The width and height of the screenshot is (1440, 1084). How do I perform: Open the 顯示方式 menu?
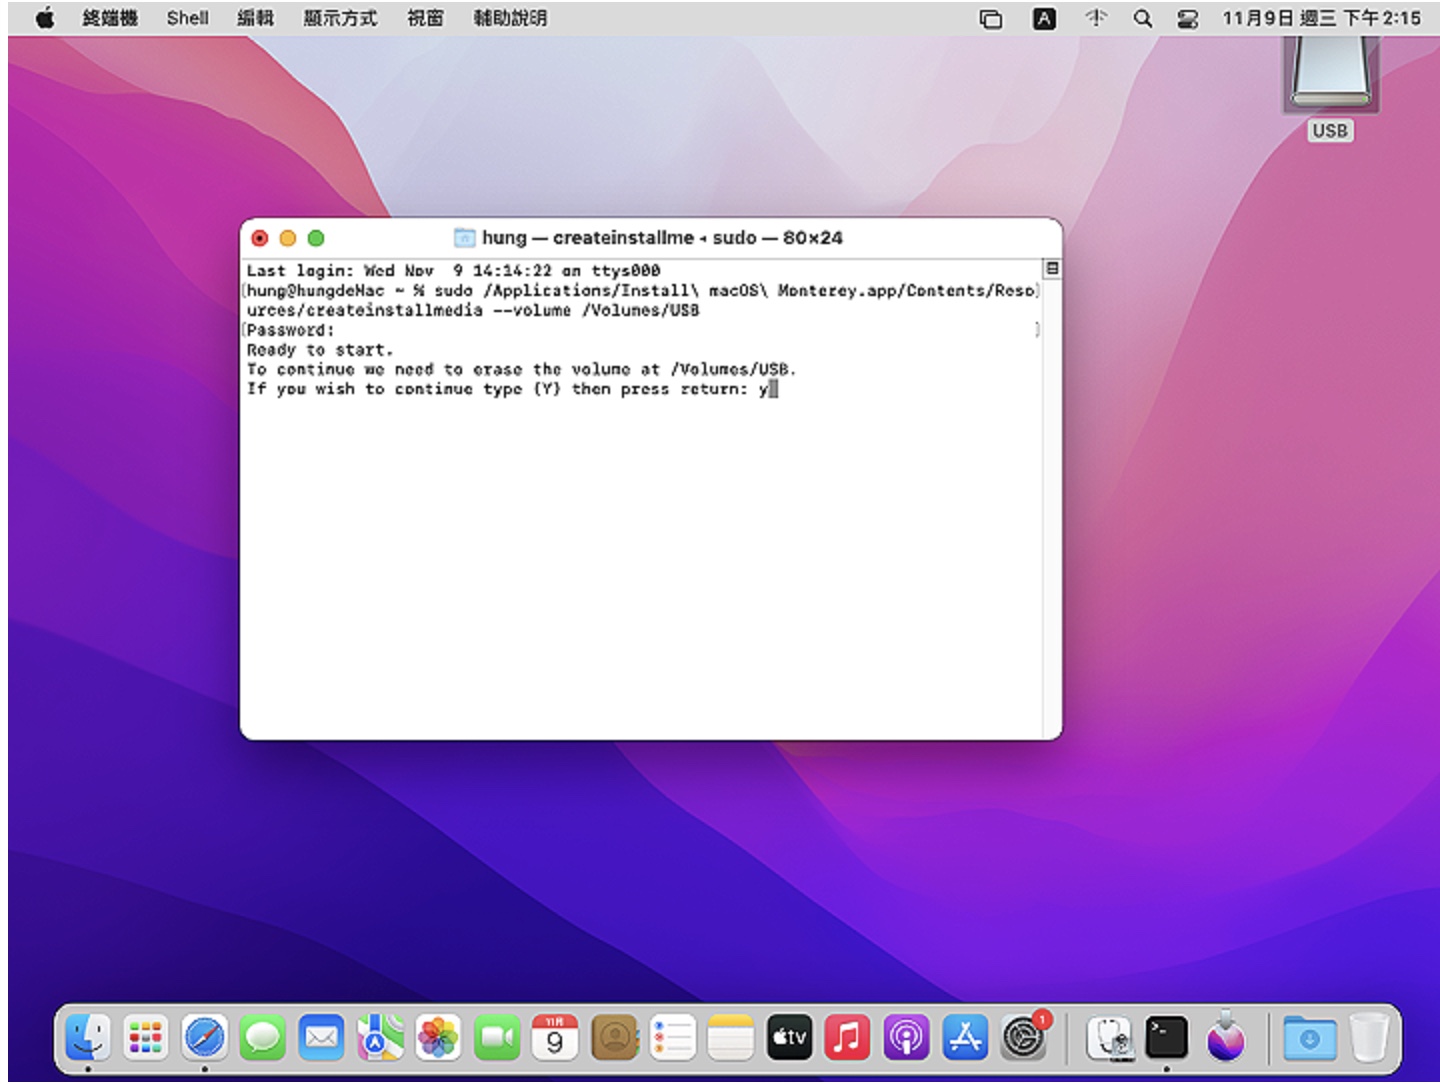click(x=341, y=18)
